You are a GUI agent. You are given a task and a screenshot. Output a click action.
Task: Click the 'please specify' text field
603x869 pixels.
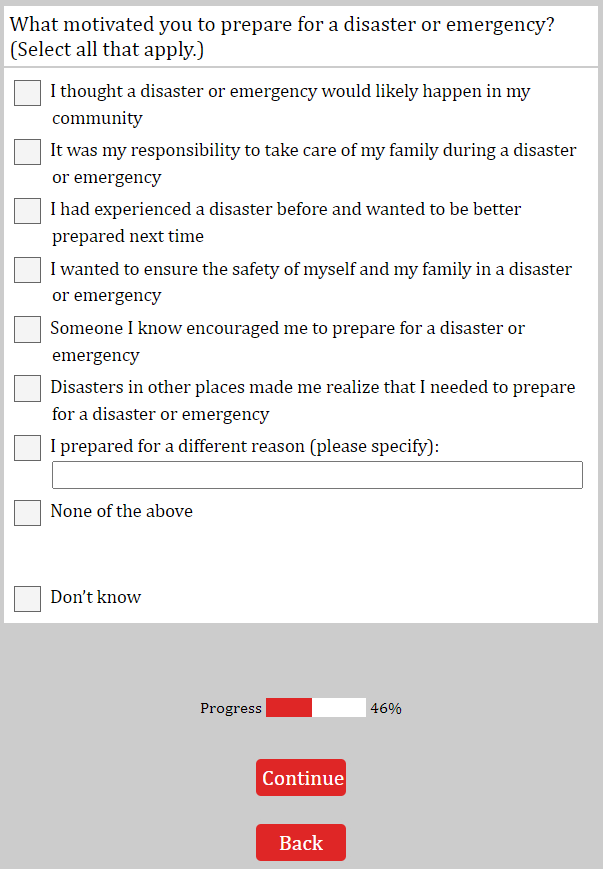click(317, 475)
